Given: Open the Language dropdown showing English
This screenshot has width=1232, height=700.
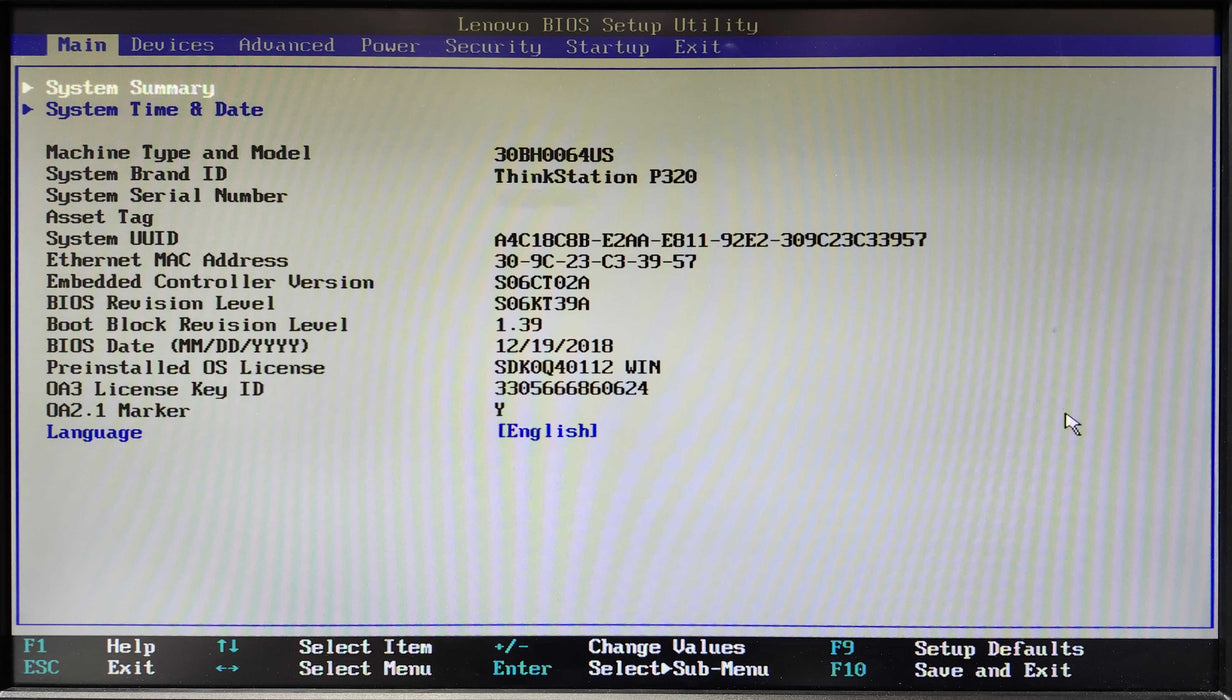Looking at the screenshot, I should point(549,430).
